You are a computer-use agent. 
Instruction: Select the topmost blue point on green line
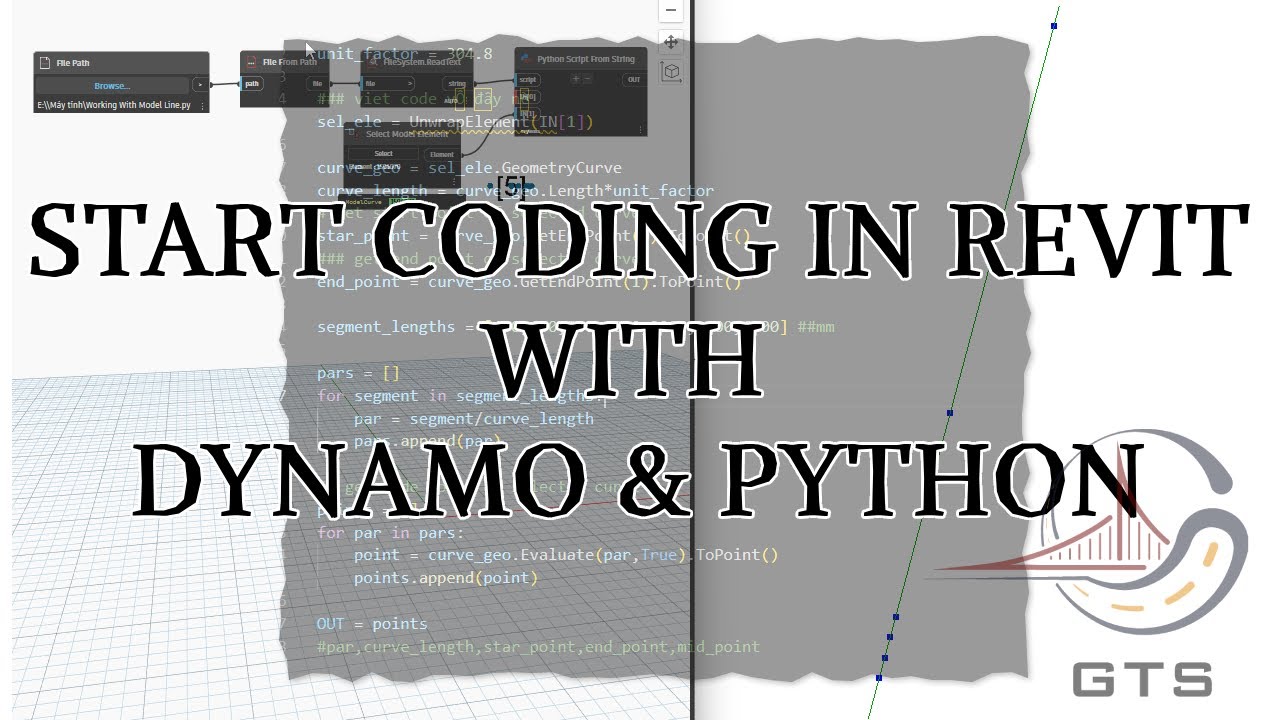(x=1054, y=26)
